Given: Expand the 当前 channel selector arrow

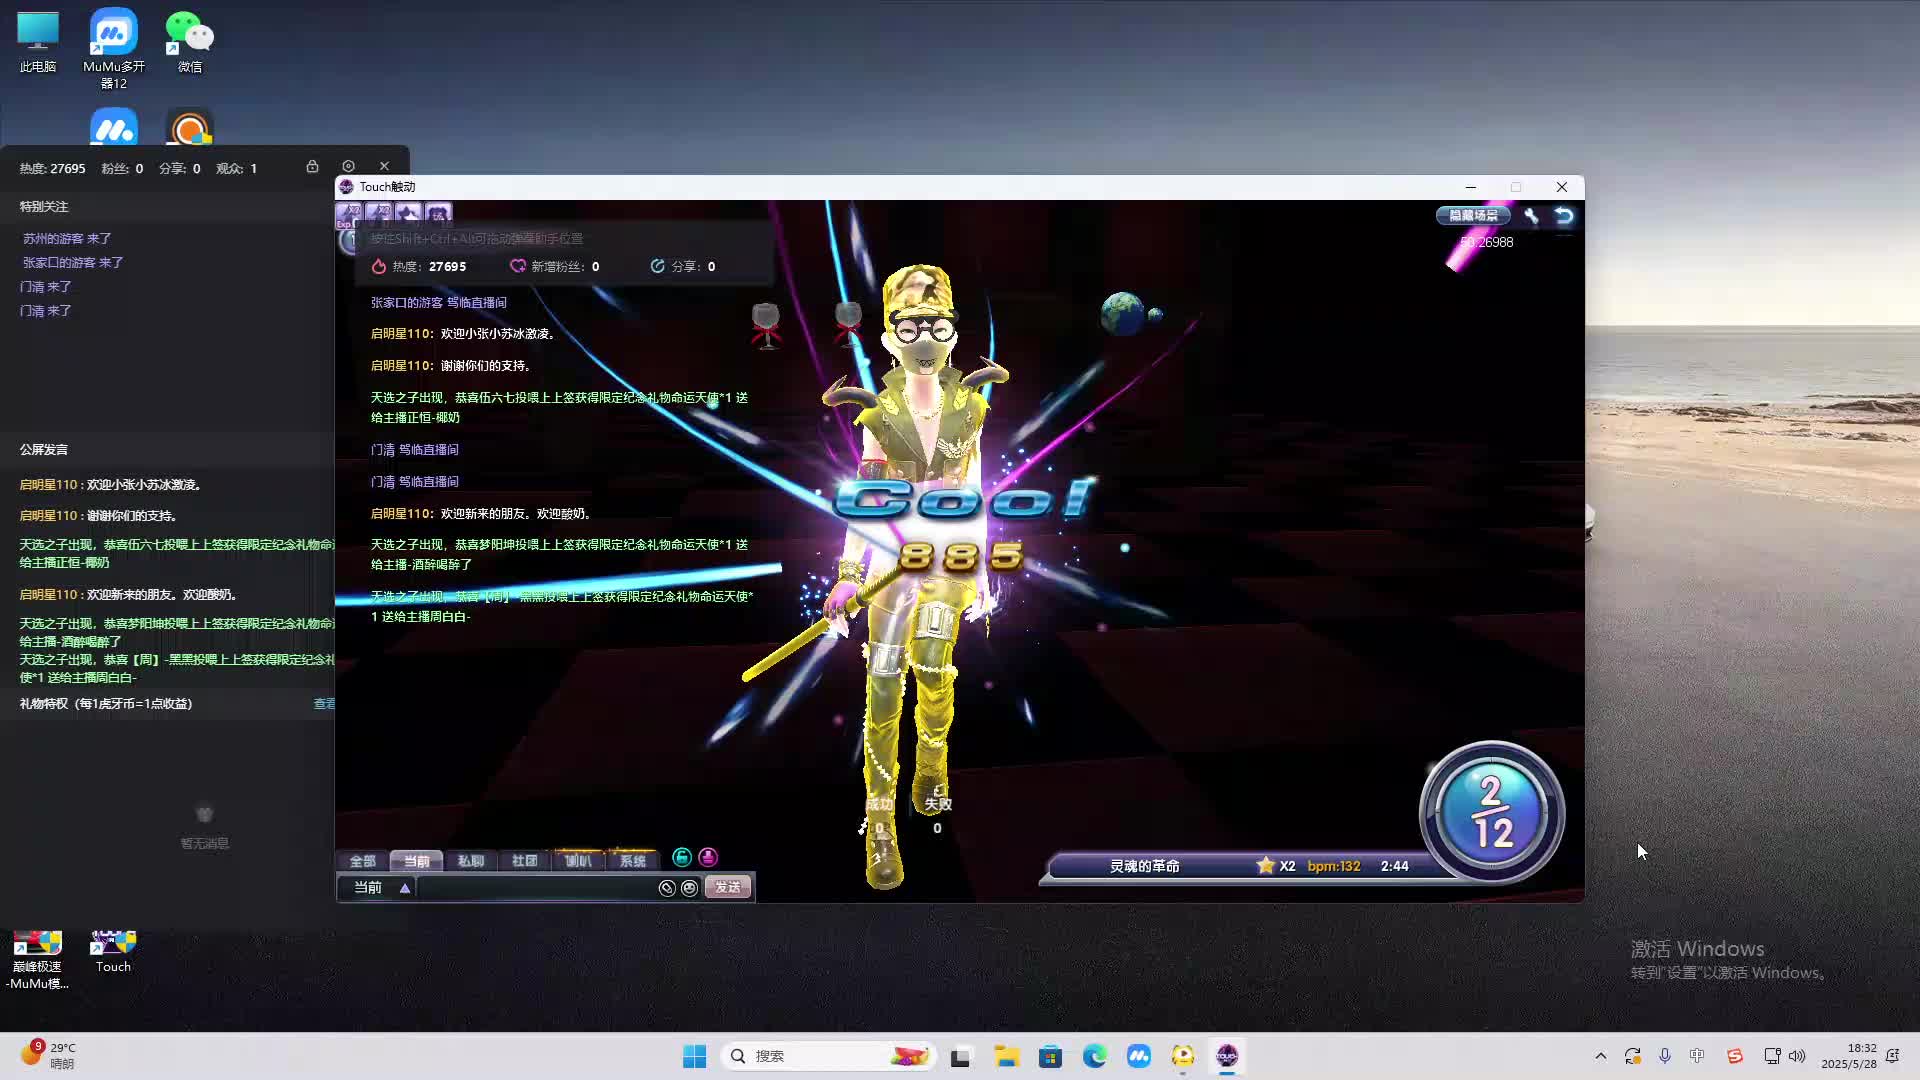Looking at the screenshot, I should click(405, 888).
